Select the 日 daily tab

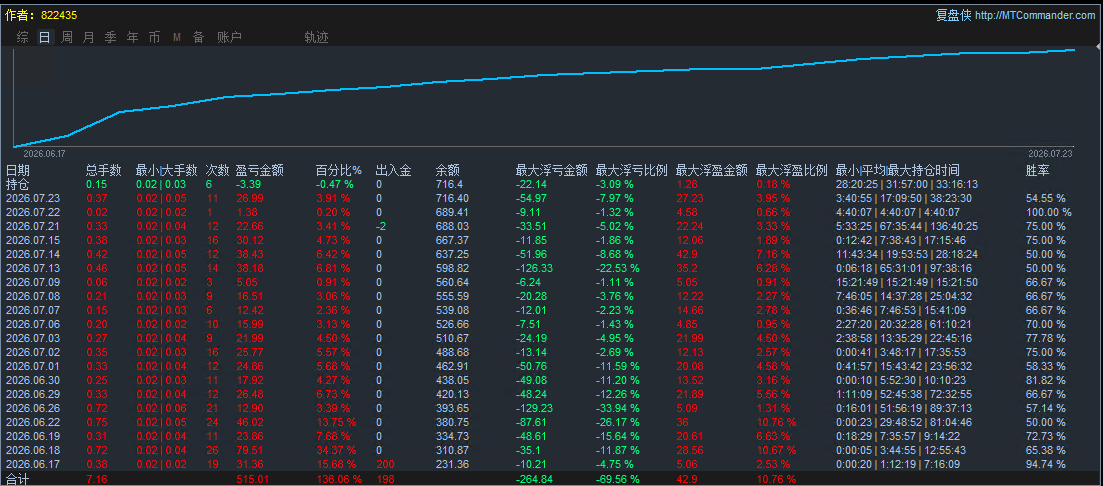[x=44, y=37]
